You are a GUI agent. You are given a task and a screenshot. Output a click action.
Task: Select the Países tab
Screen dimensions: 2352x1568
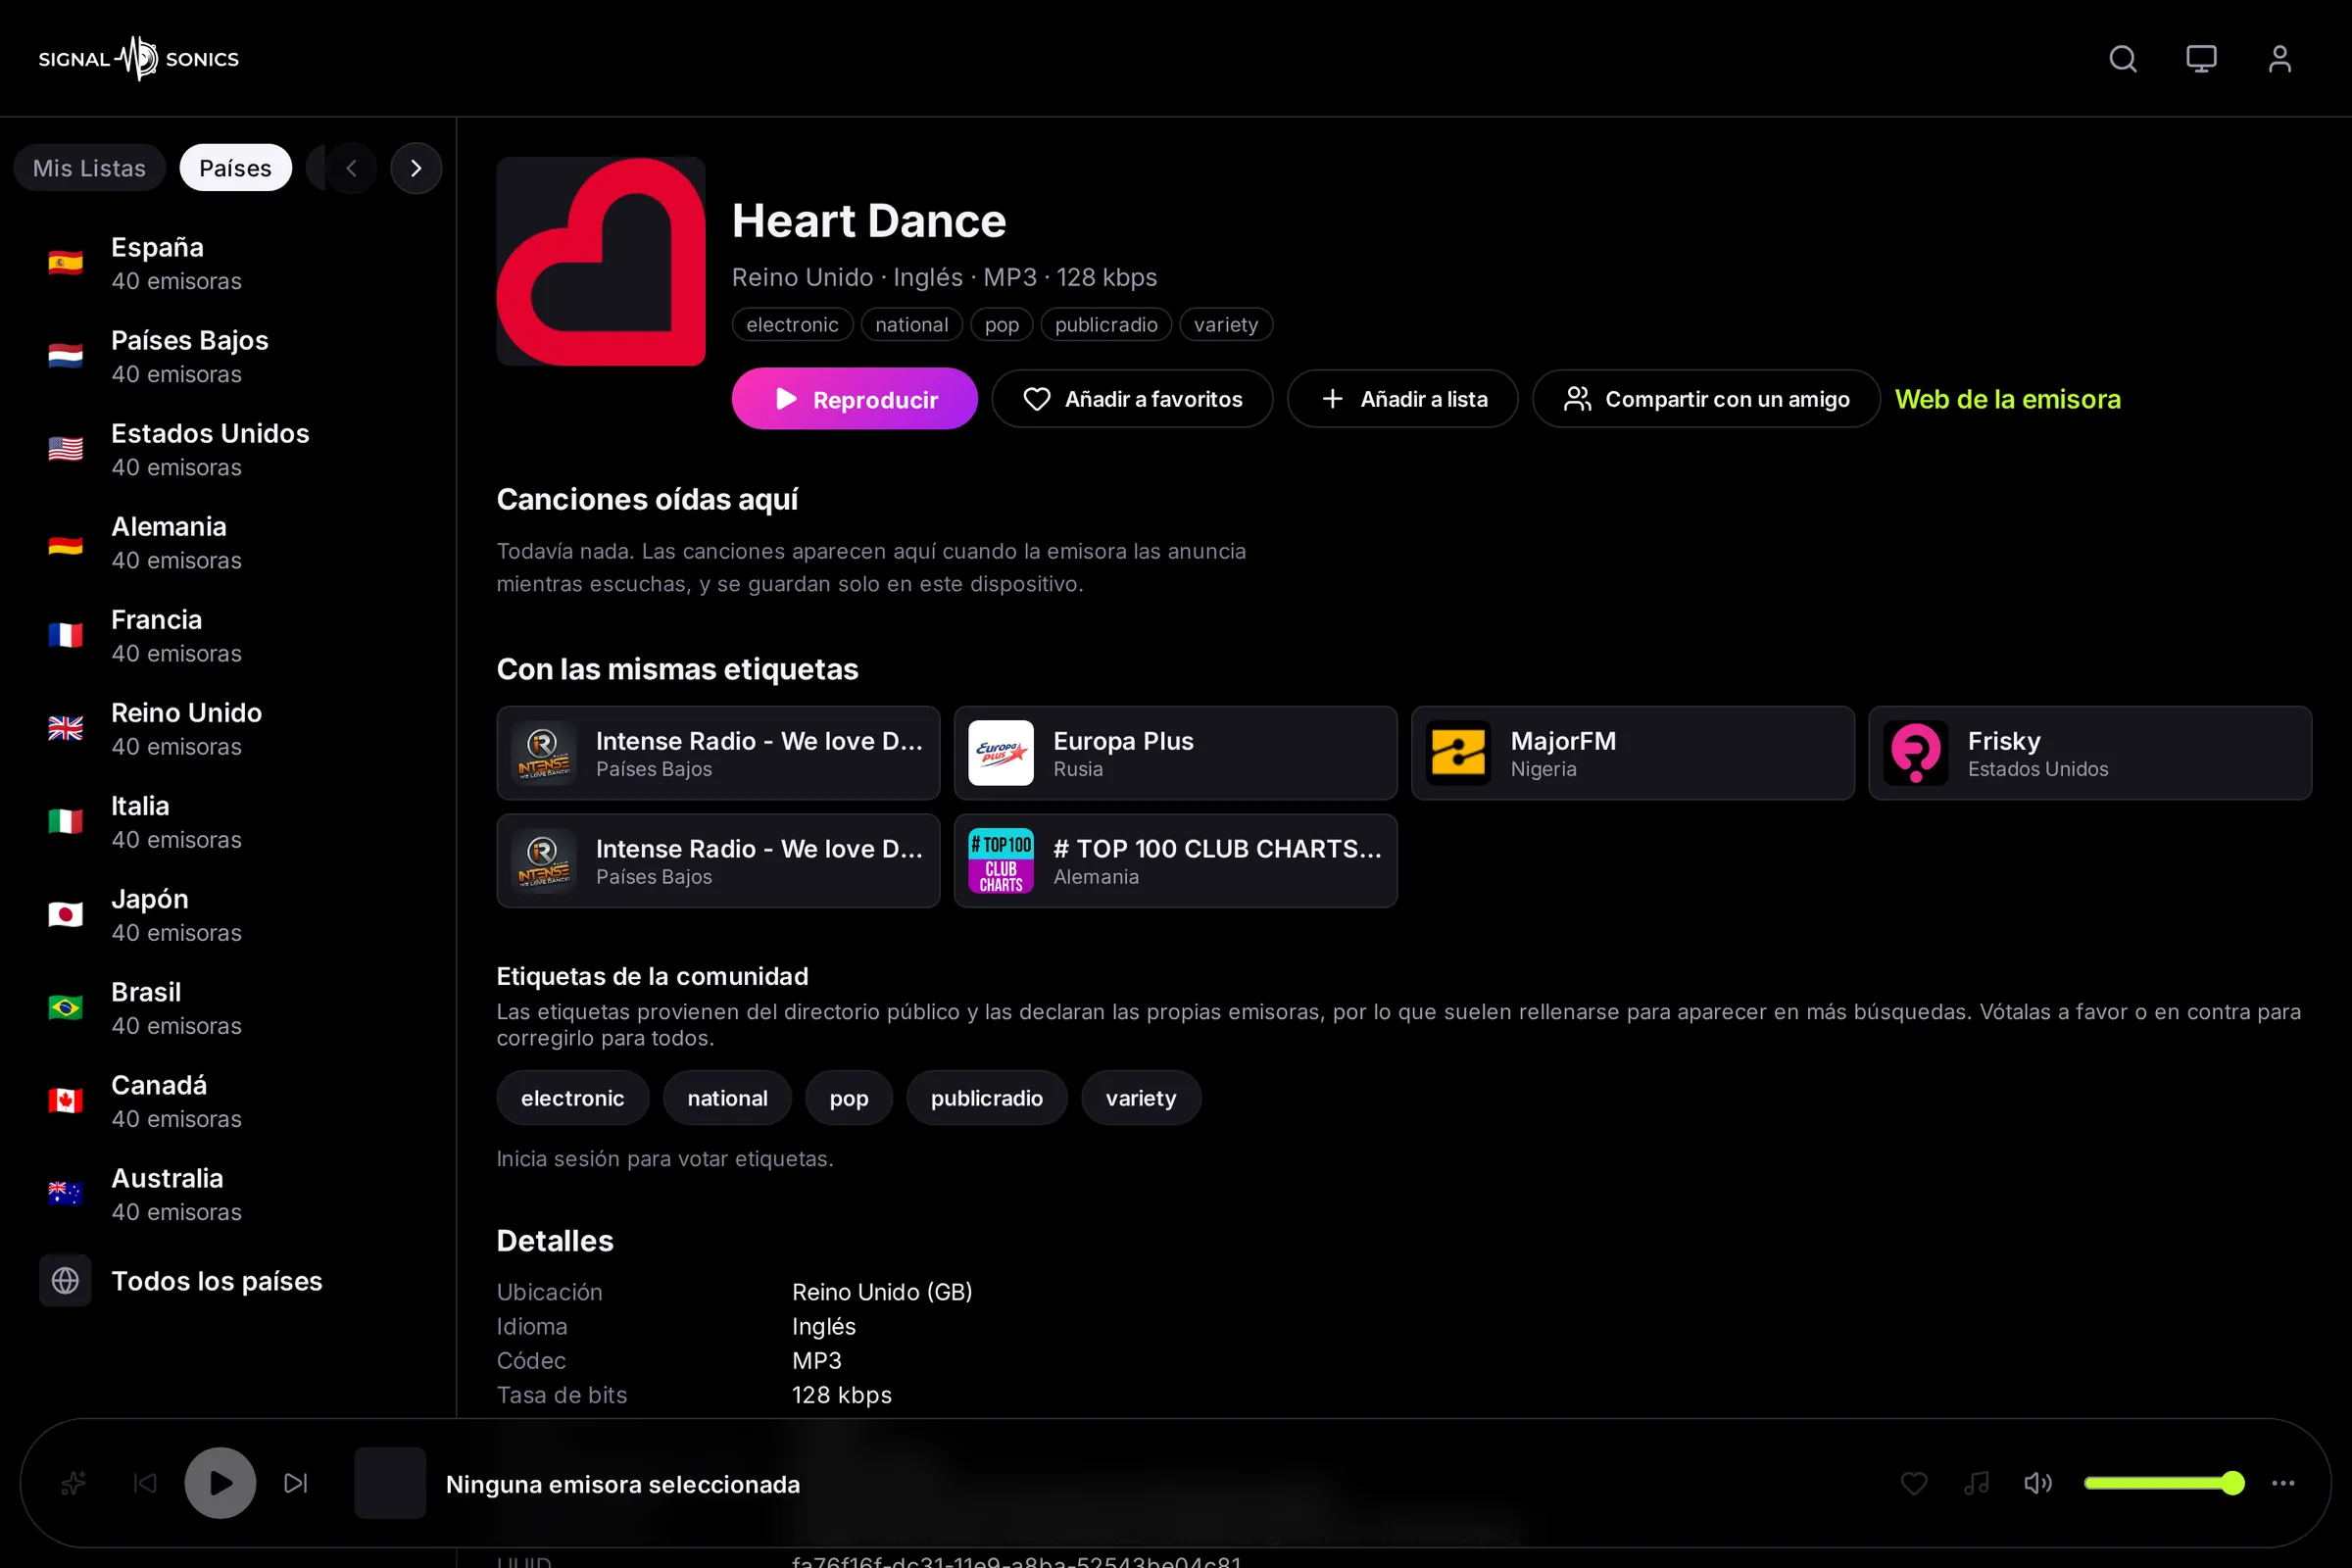[236, 168]
